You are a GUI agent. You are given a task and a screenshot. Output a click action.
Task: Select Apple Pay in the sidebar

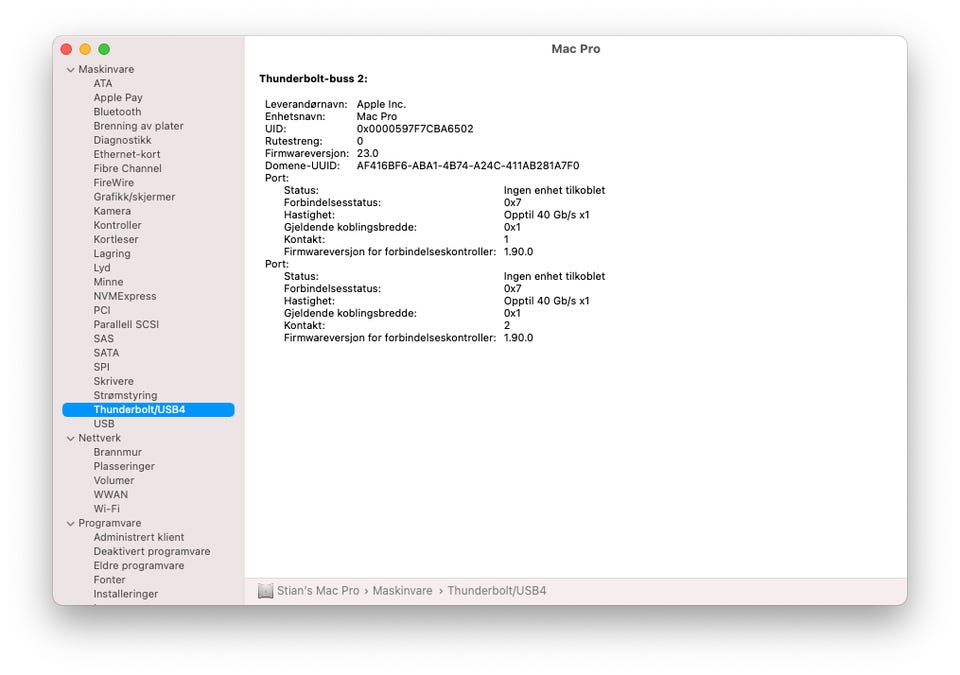118,97
